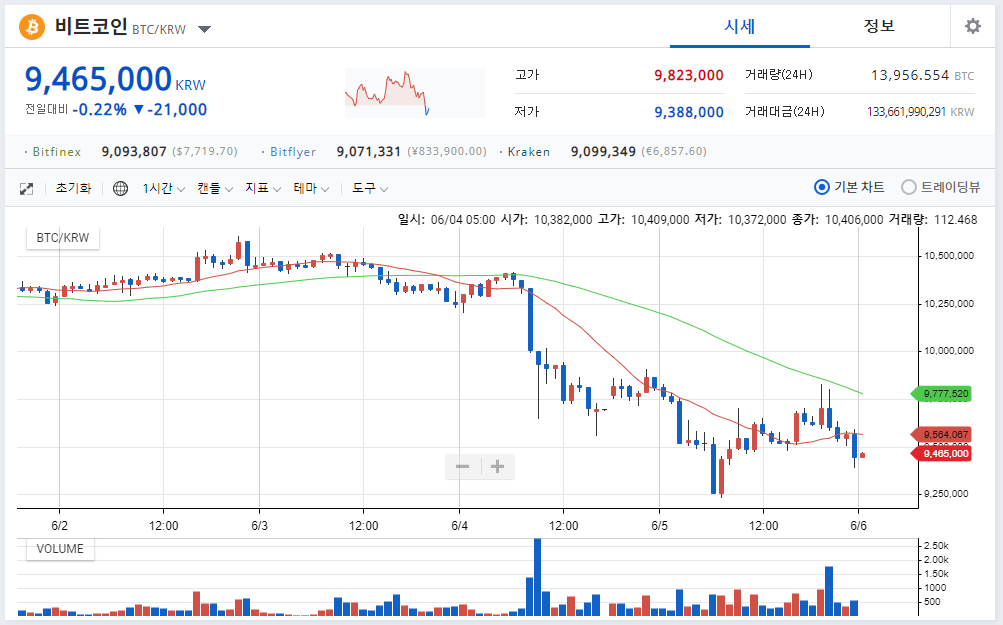Click the VOLUME panel label

pyautogui.click(x=60, y=549)
